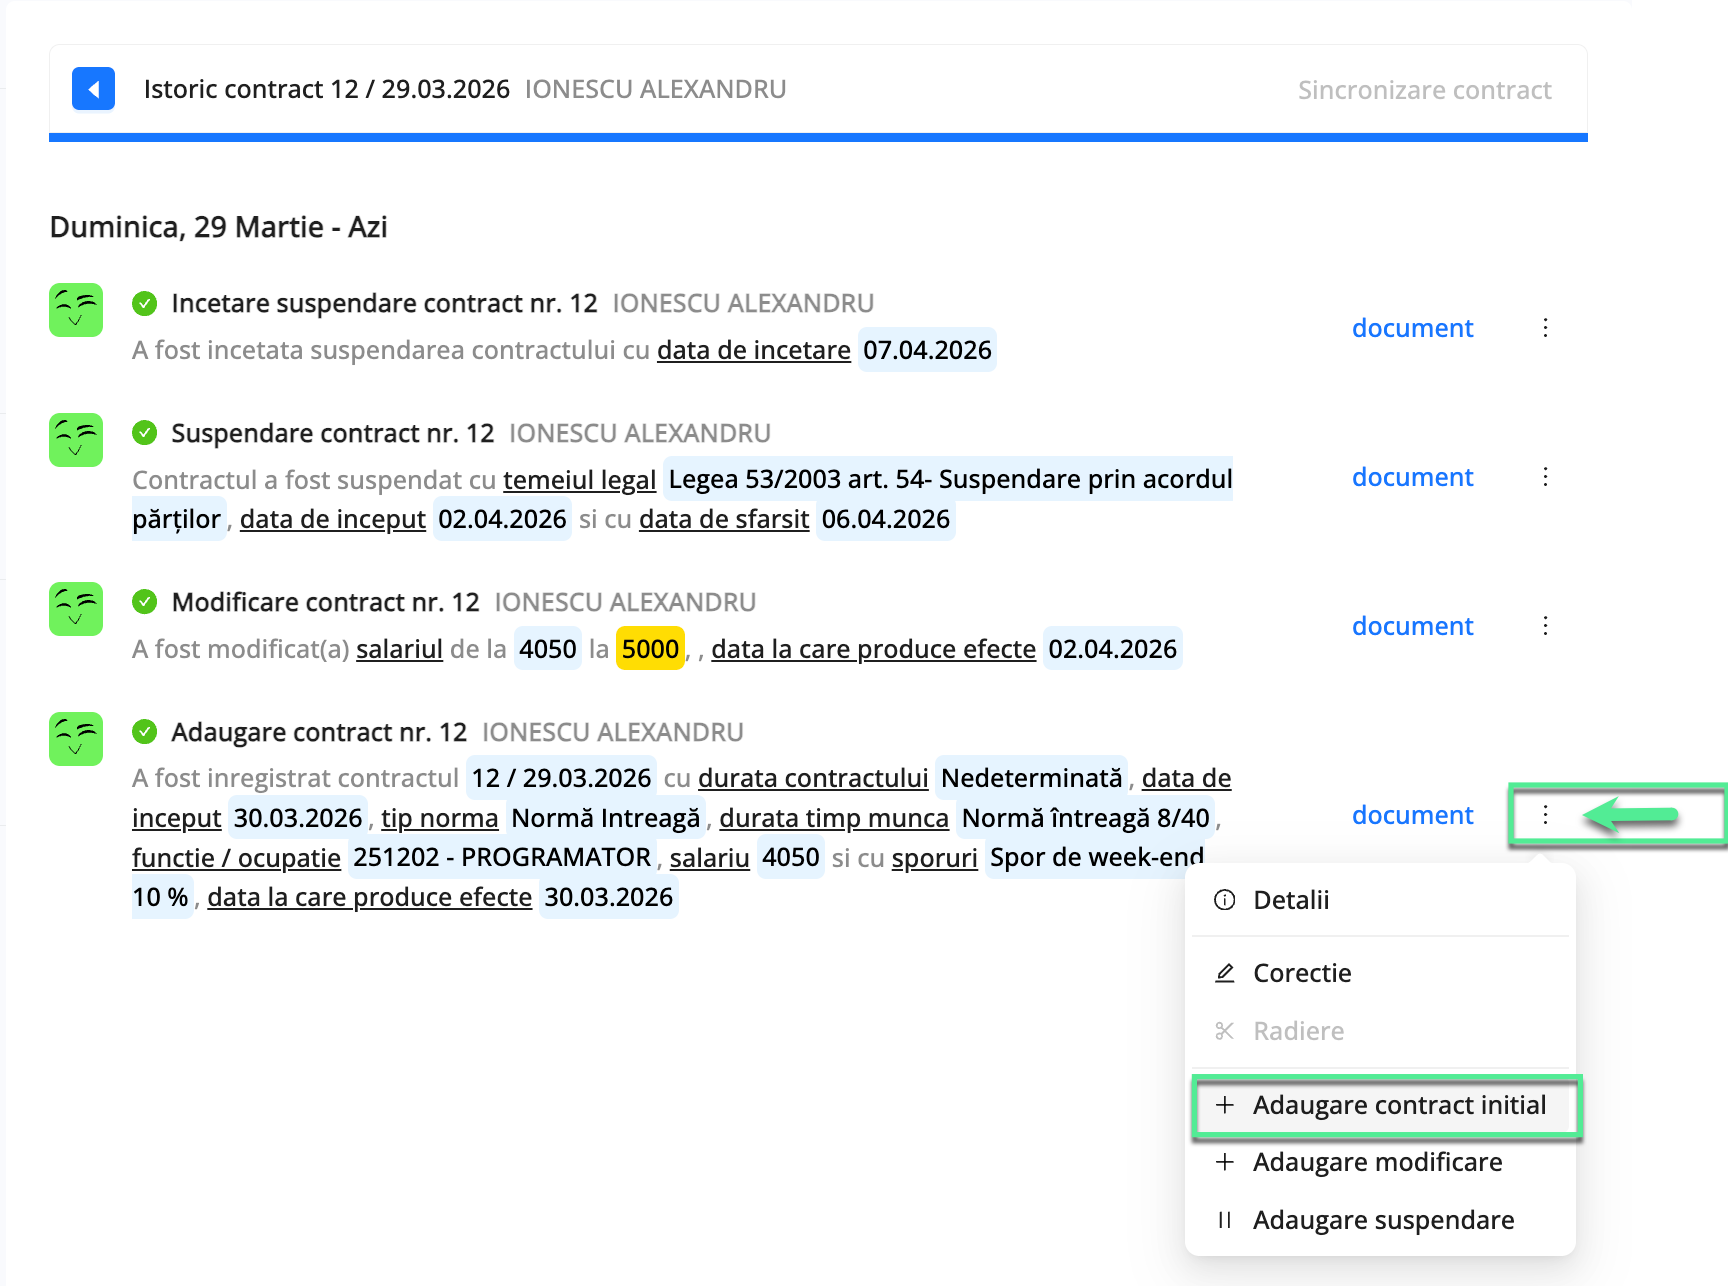This screenshot has height=1286, width=1728.
Task: Open the kebab menu for Incetare suspendare
Action: point(1546,328)
